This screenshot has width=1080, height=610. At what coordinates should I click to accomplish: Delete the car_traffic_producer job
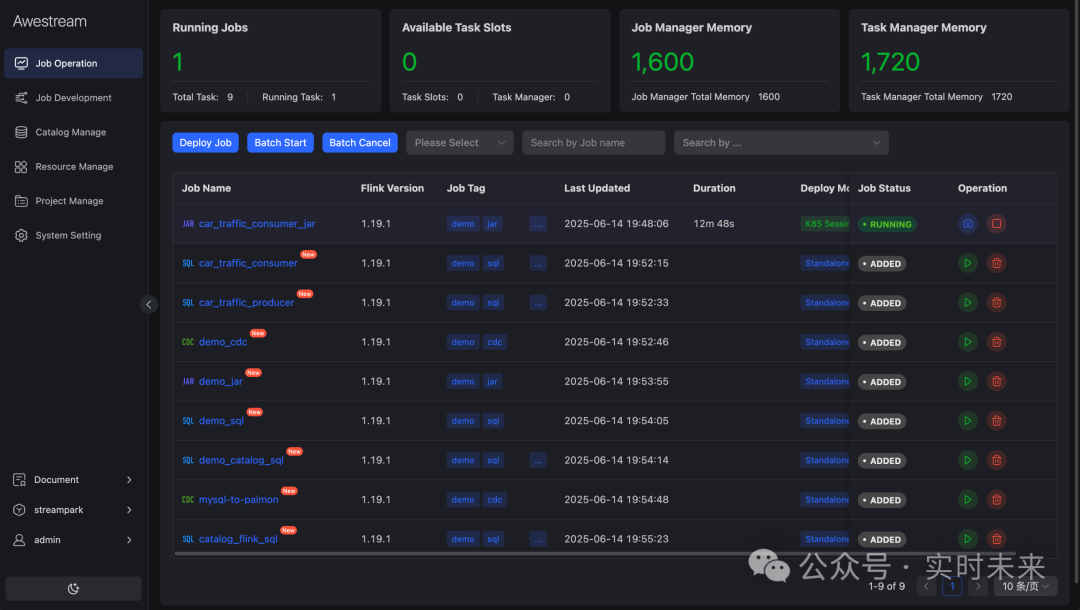[x=996, y=303]
